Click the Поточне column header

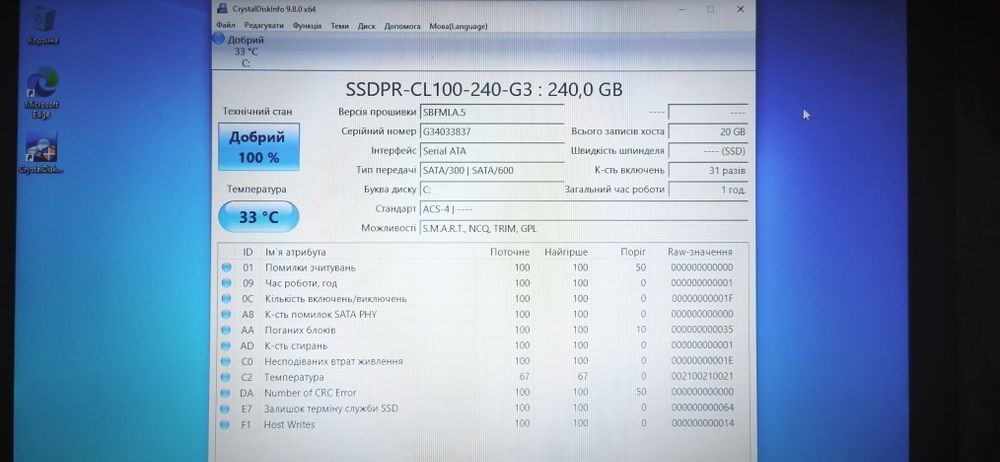click(x=509, y=252)
